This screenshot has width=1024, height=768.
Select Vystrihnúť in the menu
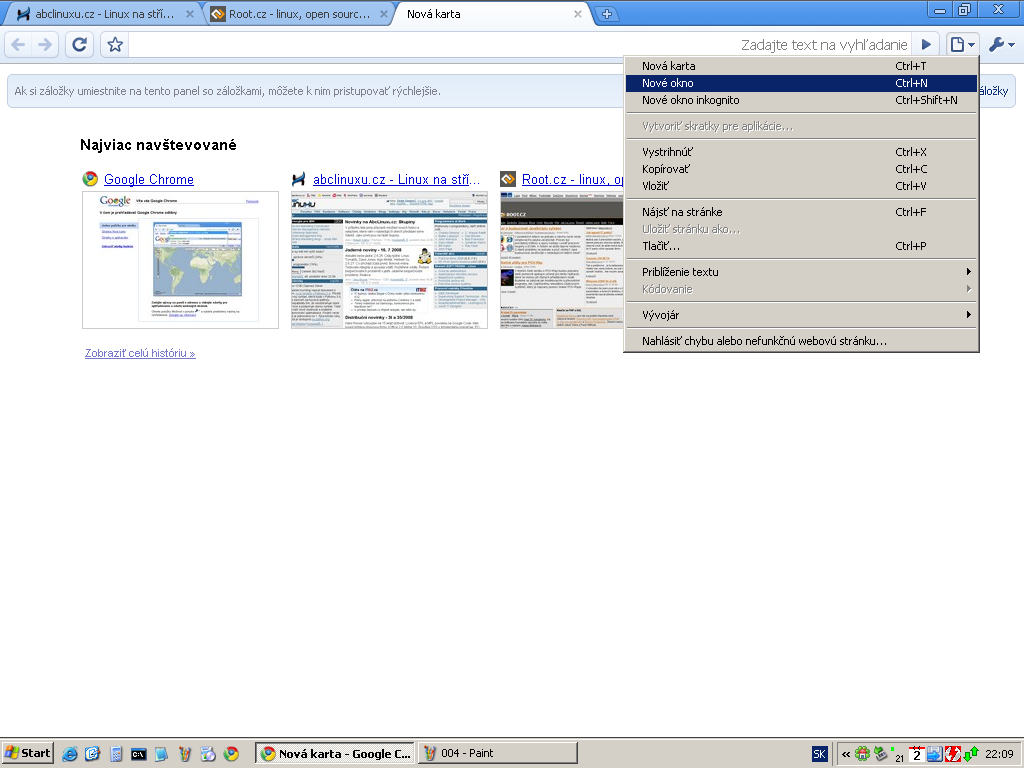[801, 152]
